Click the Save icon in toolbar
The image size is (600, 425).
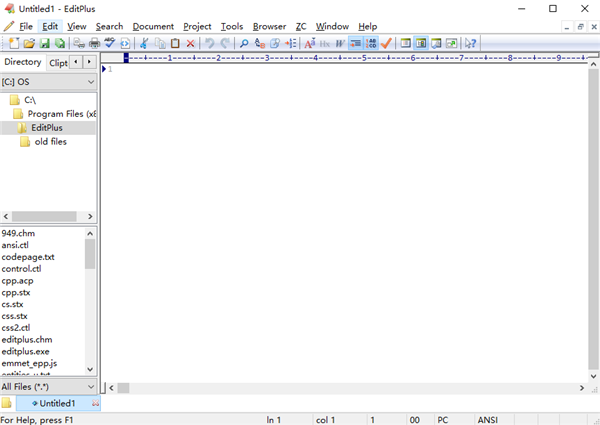click(x=45, y=43)
